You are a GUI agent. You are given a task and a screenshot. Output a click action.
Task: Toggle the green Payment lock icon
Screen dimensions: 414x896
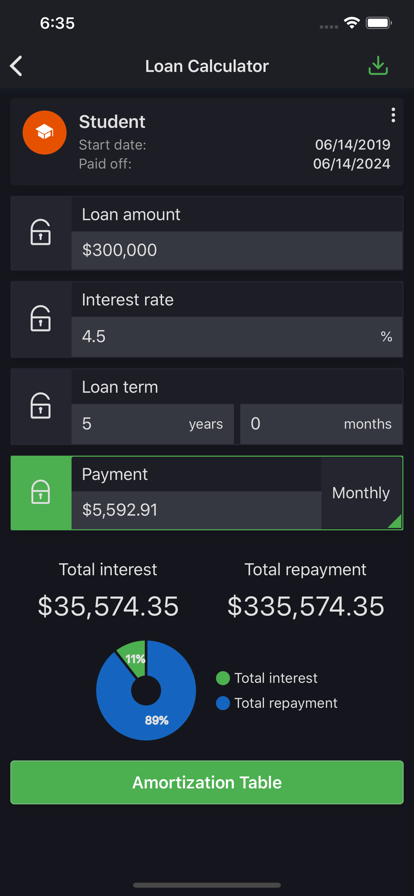pyautogui.click(x=41, y=493)
